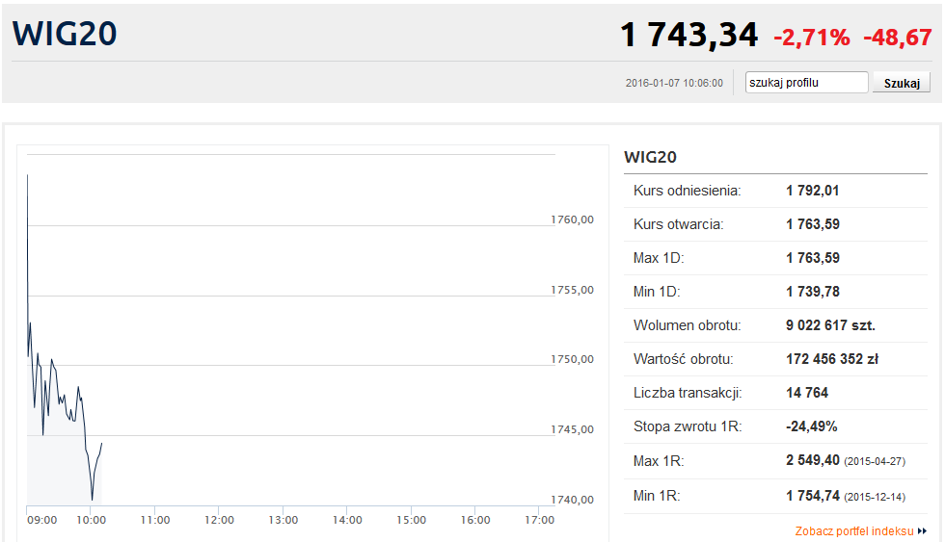The width and height of the screenshot is (945, 542).
Task: Select the Kurs odniesienia row label
Action: 687,190
